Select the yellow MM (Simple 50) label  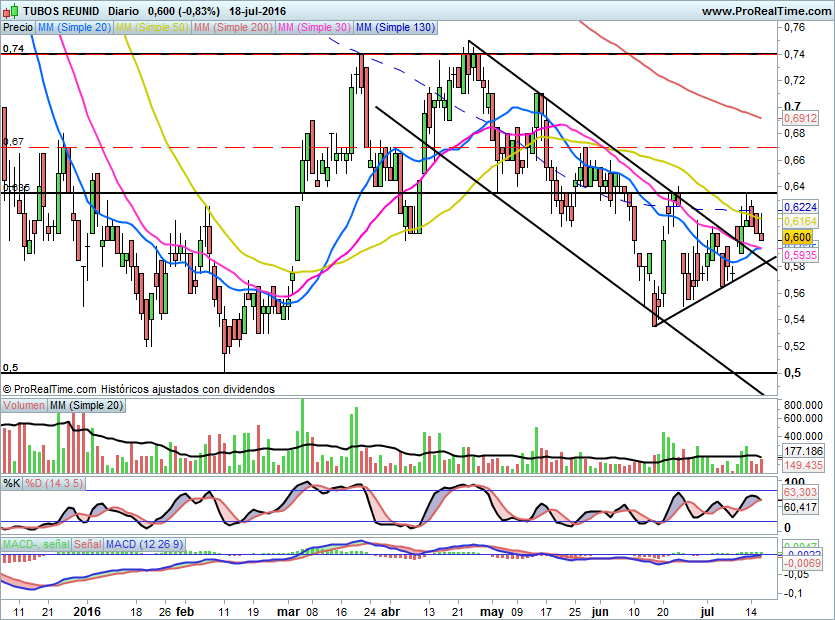[x=152, y=28]
